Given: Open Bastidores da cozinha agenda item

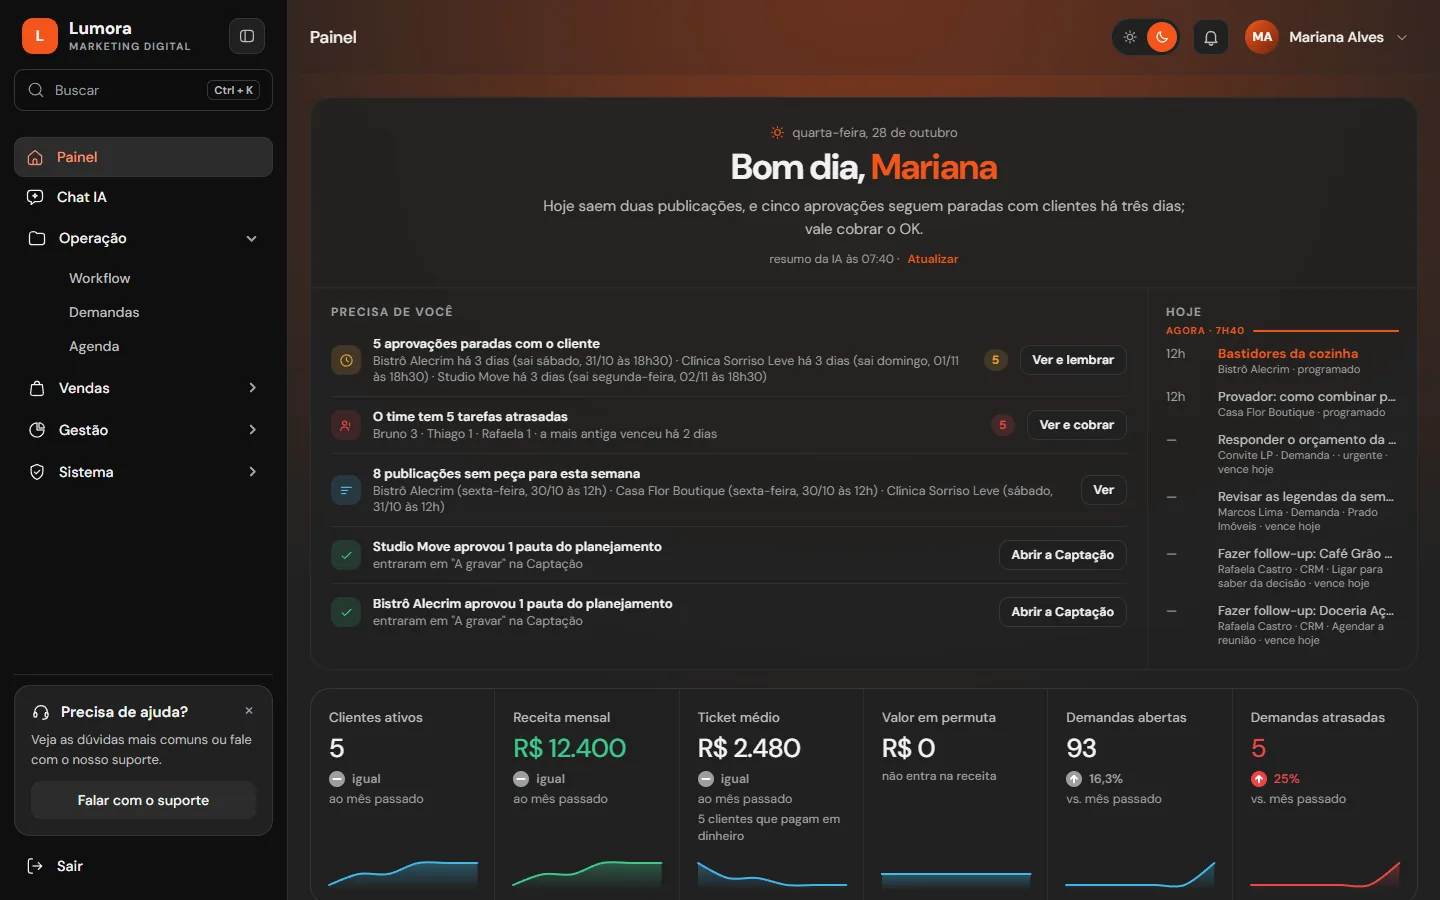Looking at the screenshot, I should [1282, 361].
